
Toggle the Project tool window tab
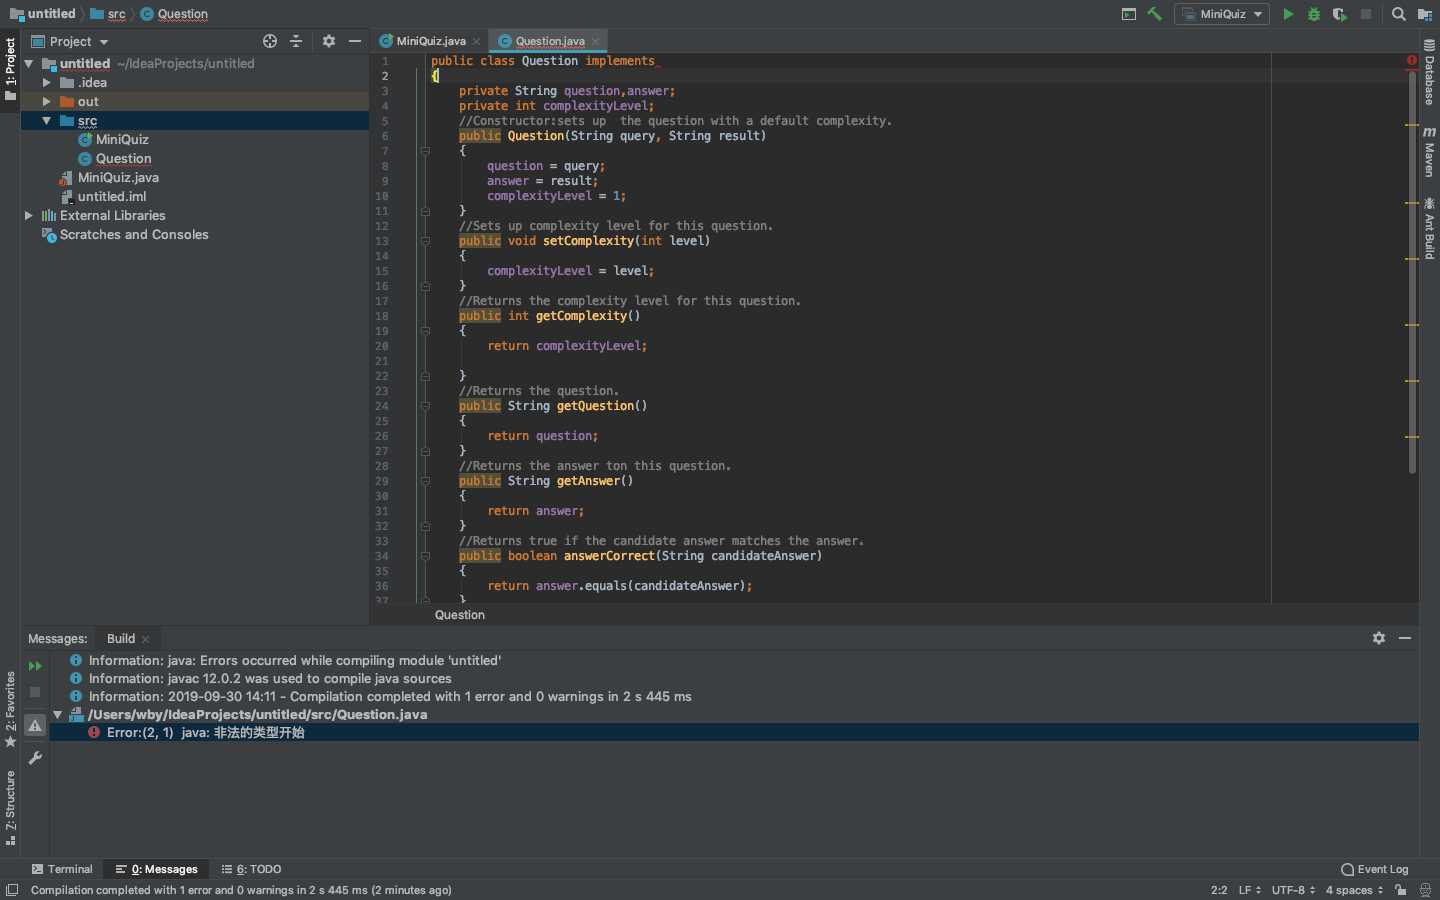coord(10,68)
